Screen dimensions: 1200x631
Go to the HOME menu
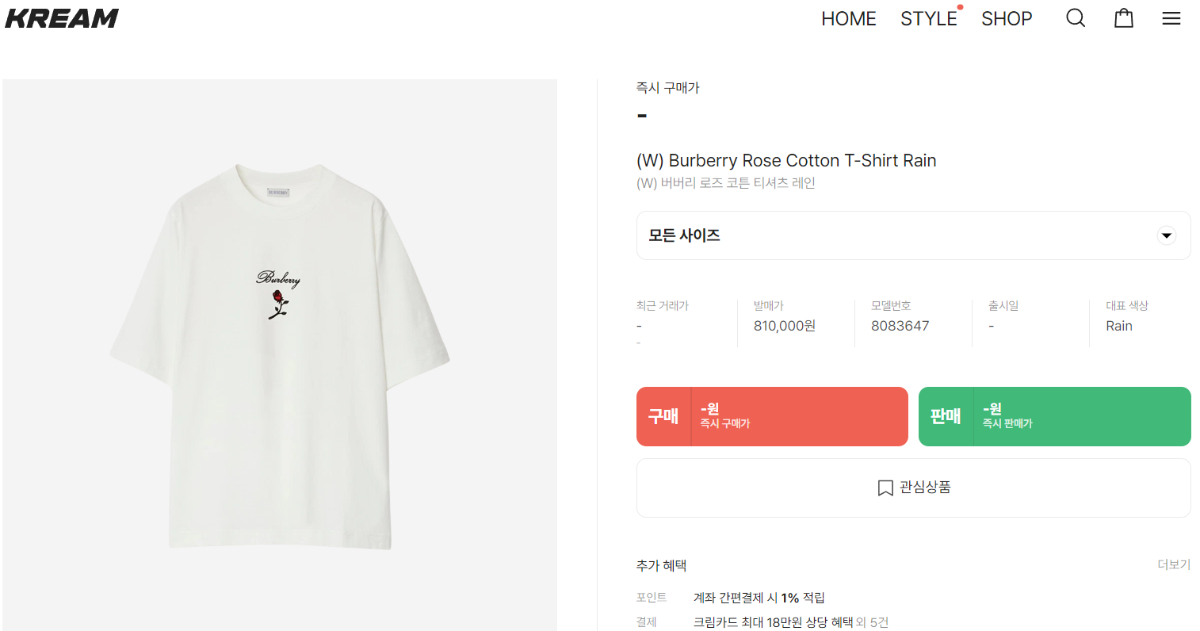tap(848, 19)
